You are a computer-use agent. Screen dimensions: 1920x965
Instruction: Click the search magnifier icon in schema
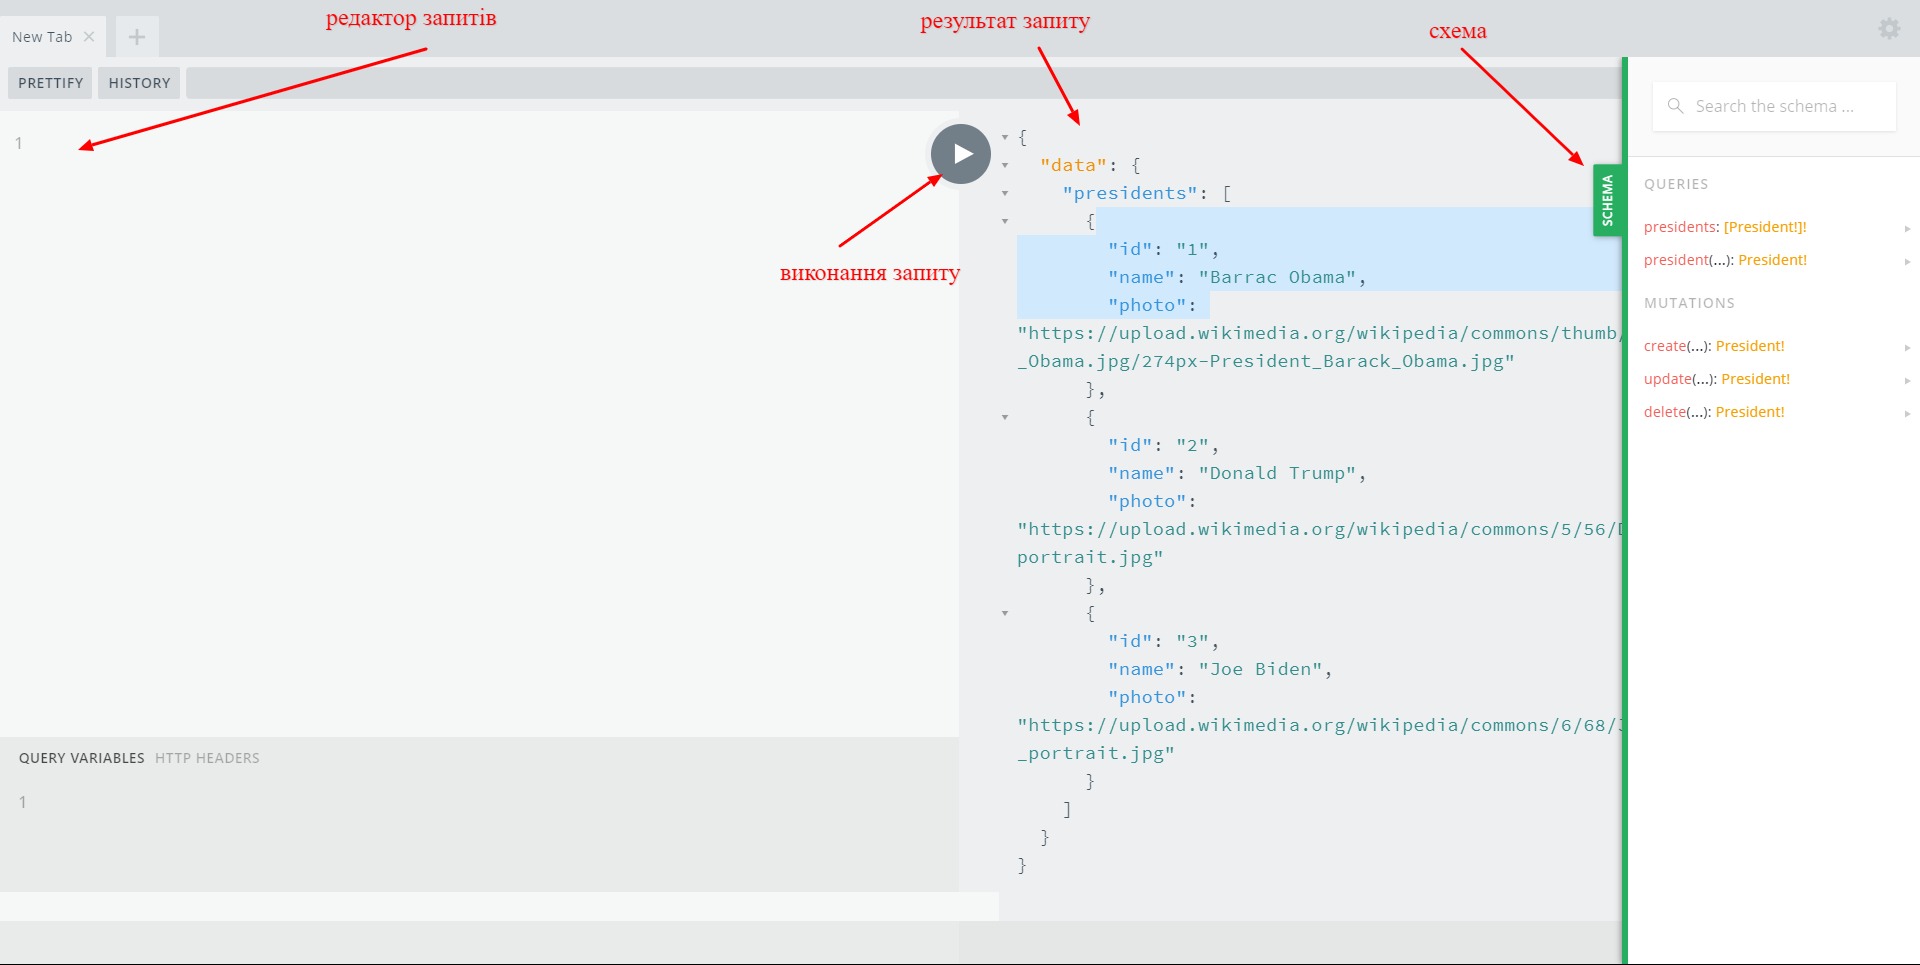coord(1675,106)
